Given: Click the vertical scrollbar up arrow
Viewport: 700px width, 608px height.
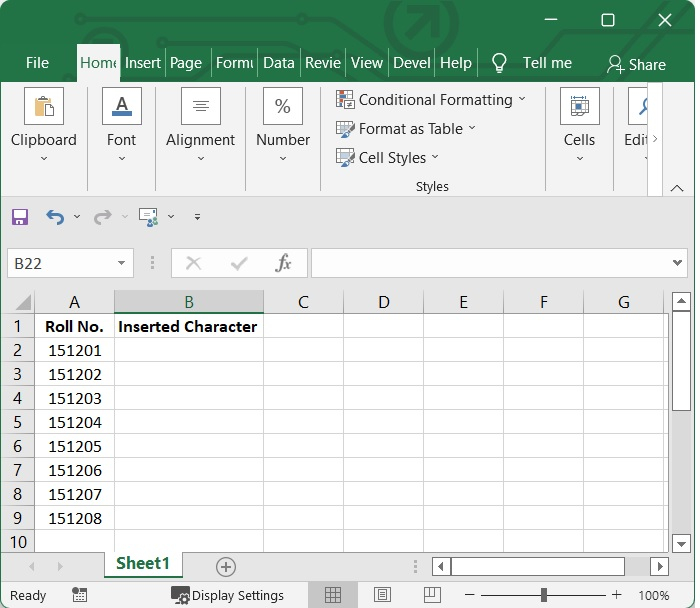Looking at the screenshot, I should click(681, 301).
